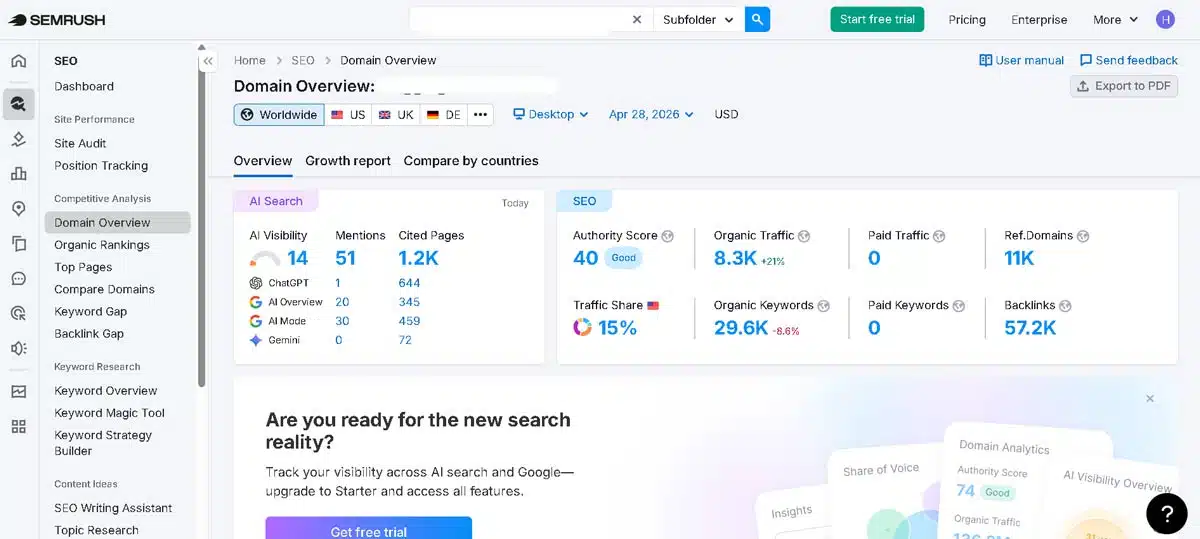
Task: Open Pricing in the top menu
Action: click(967, 19)
